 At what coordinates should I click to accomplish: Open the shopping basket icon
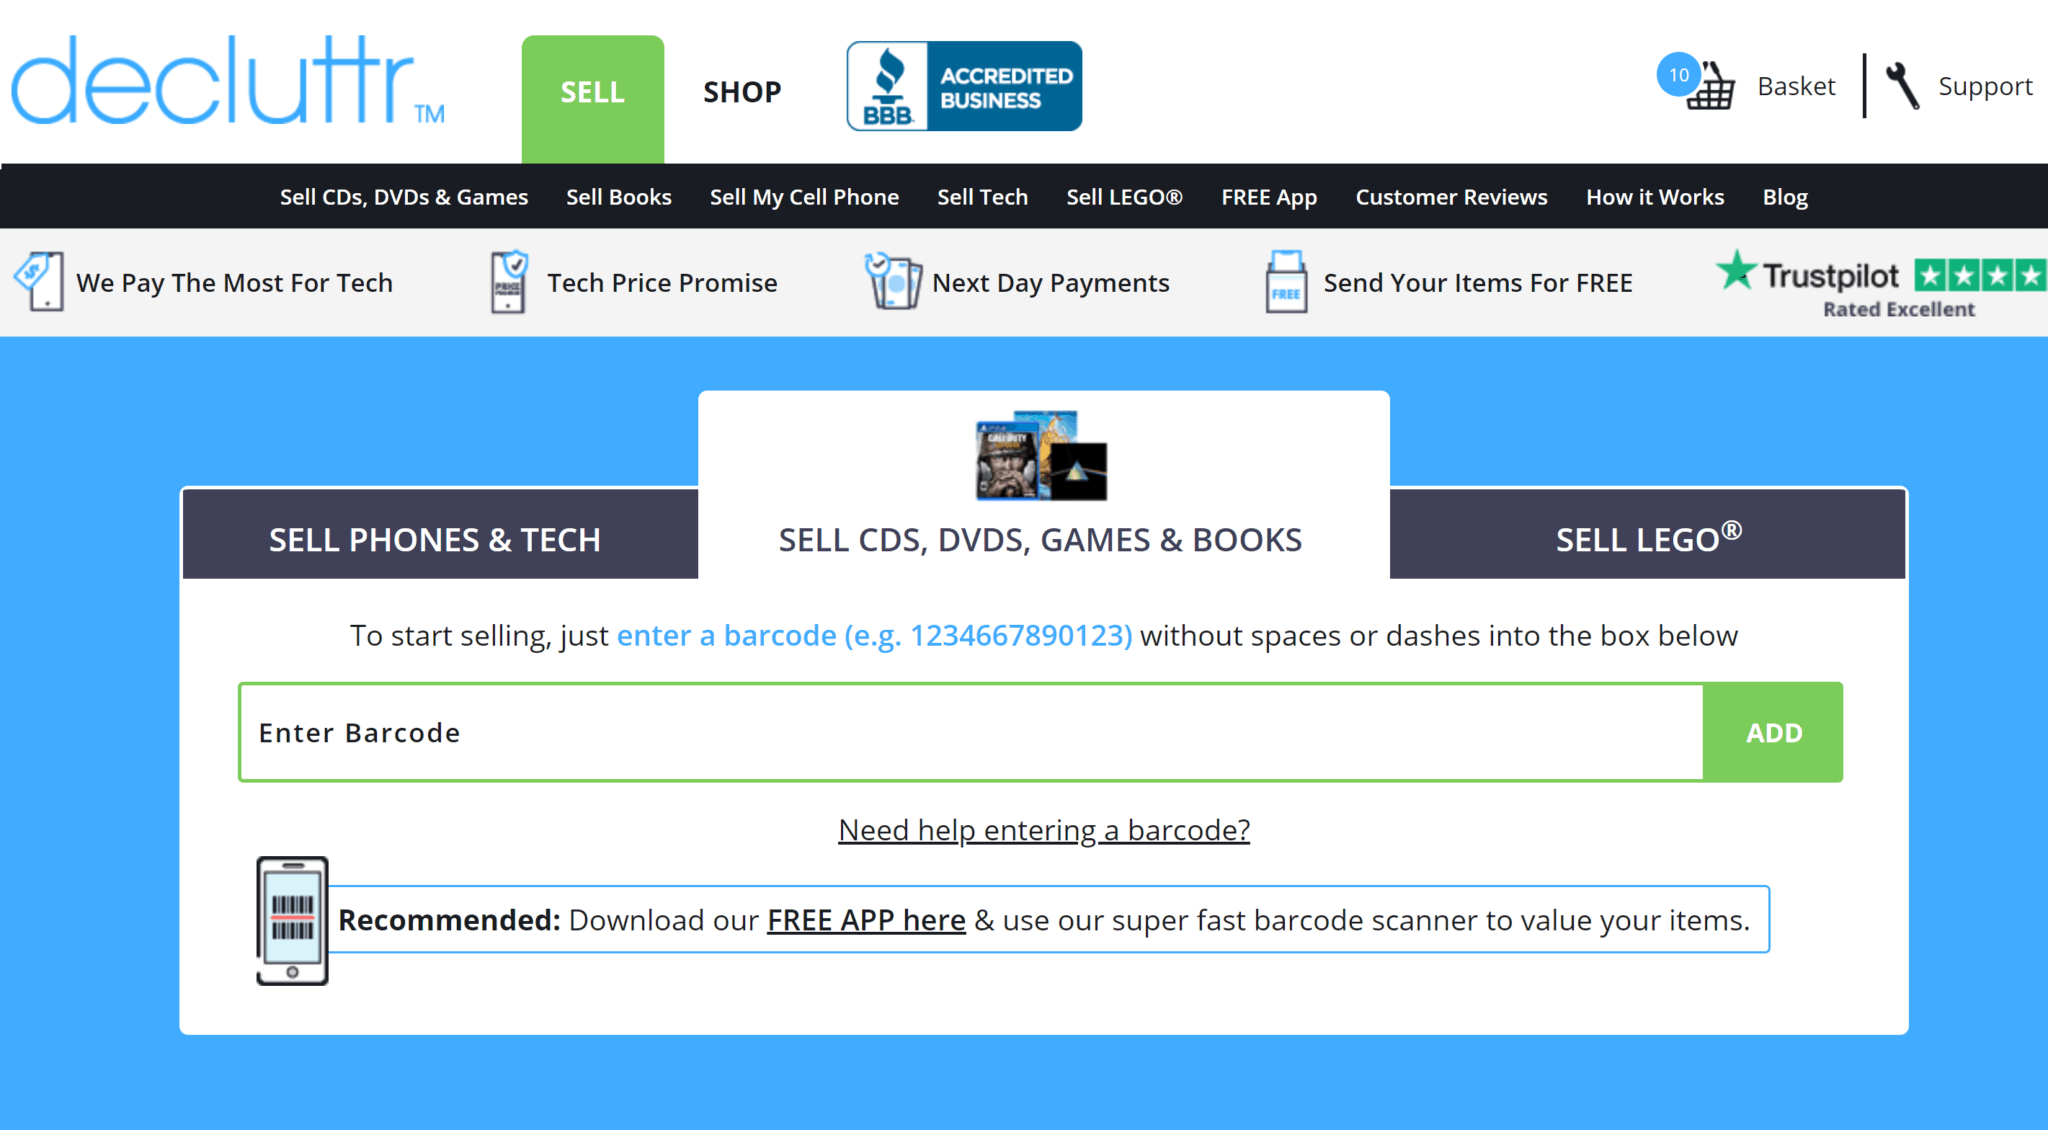[x=1711, y=87]
